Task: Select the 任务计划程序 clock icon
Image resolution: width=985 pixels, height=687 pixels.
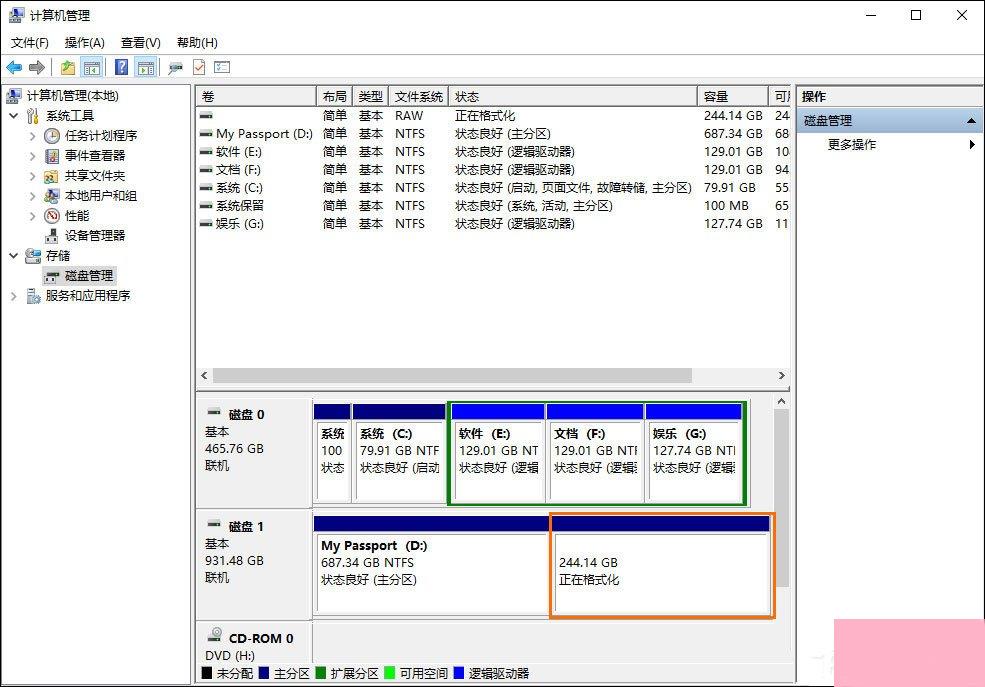Action: click(x=52, y=136)
